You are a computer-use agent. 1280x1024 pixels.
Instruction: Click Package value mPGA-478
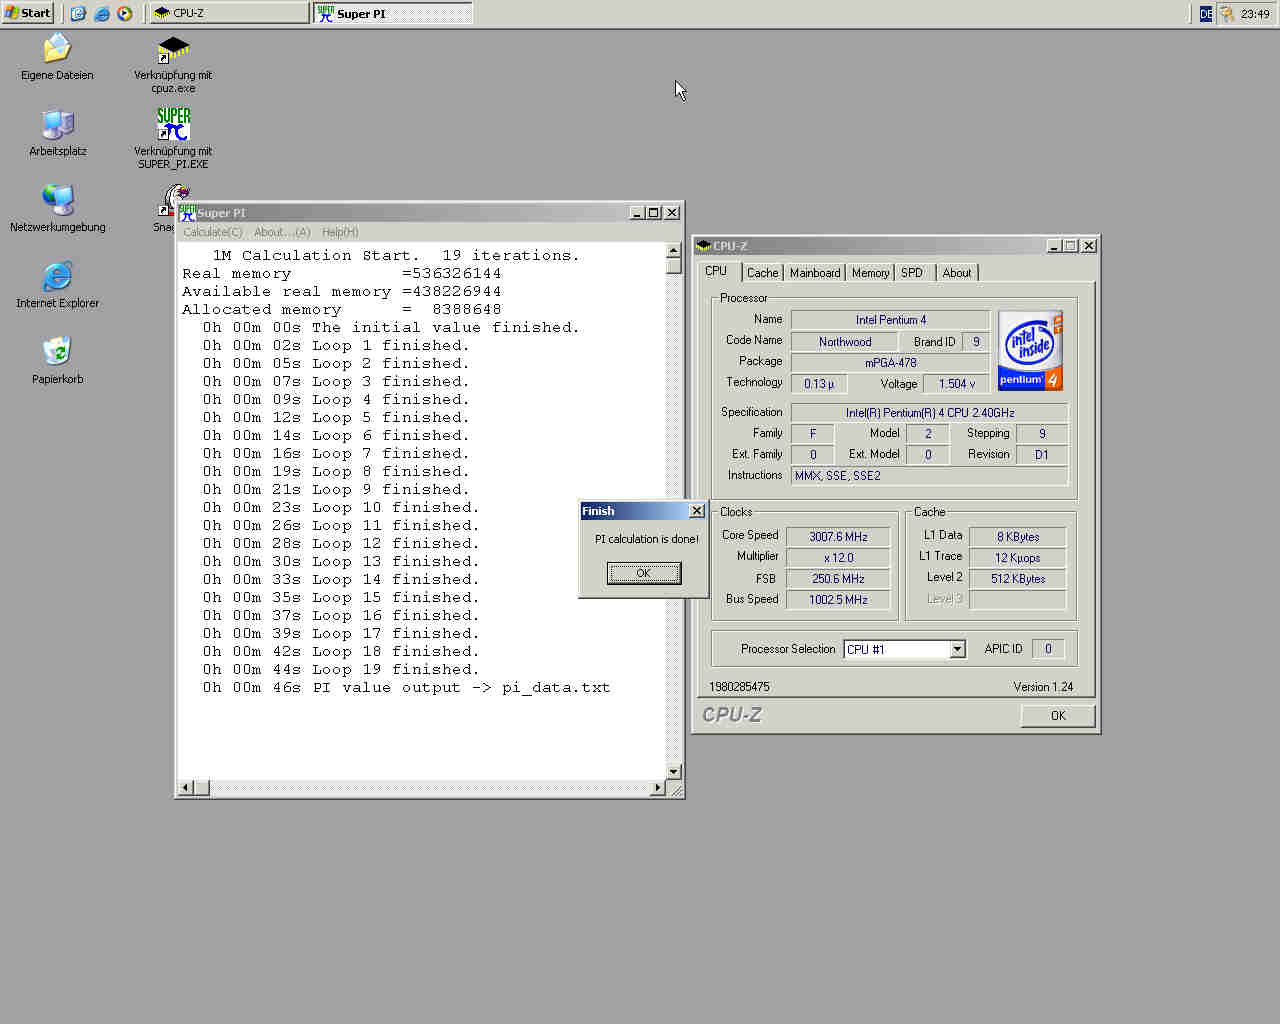[890, 363]
